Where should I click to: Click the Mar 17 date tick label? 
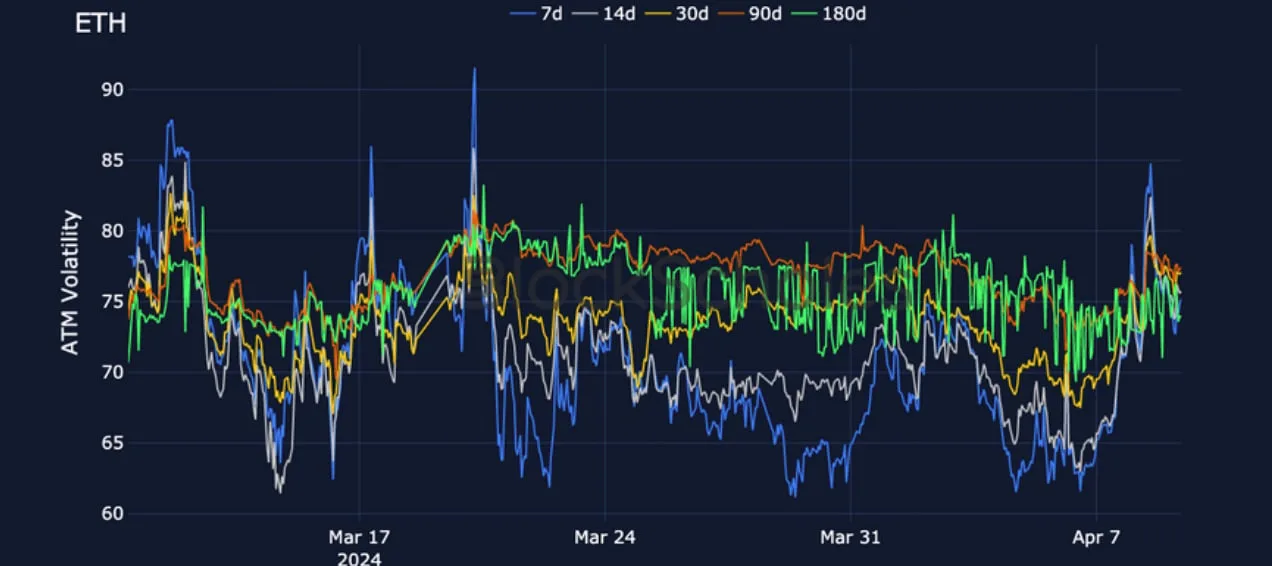[x=359, y=537]
